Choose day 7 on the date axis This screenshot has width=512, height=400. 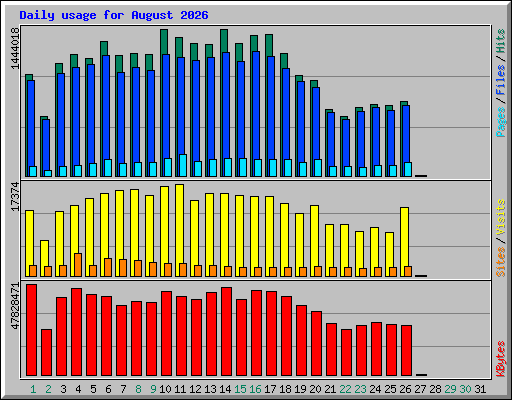point(123,389)
